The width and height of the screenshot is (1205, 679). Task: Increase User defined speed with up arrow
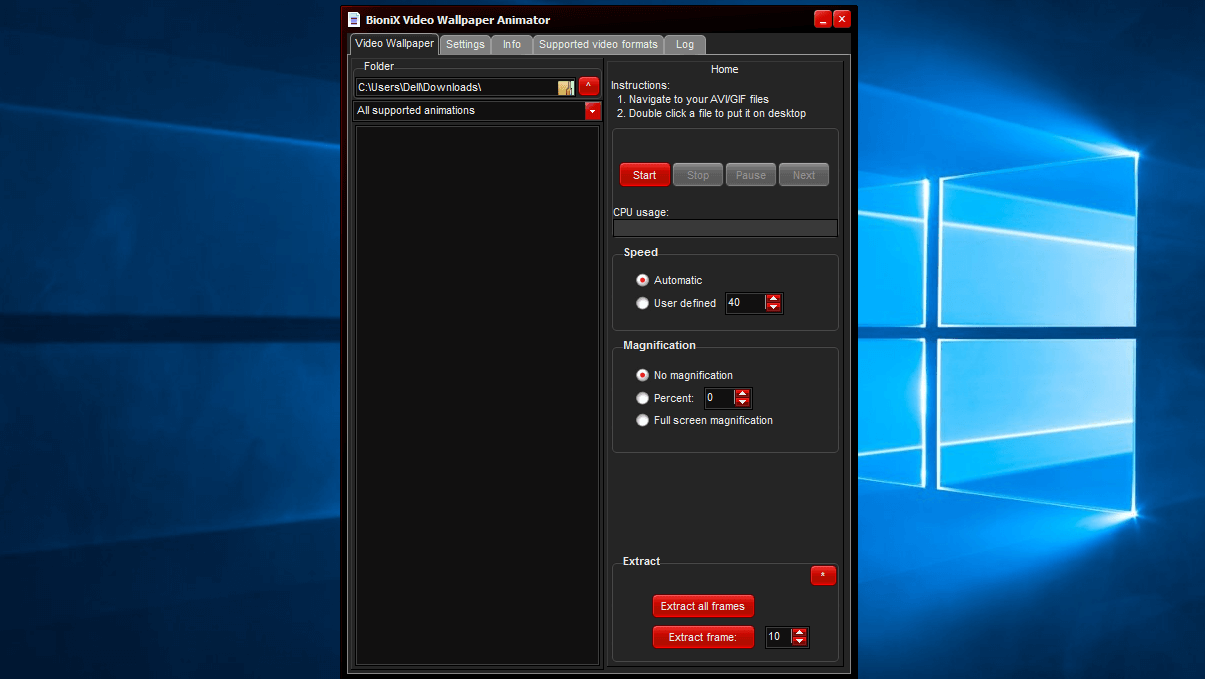pos(773,298)
